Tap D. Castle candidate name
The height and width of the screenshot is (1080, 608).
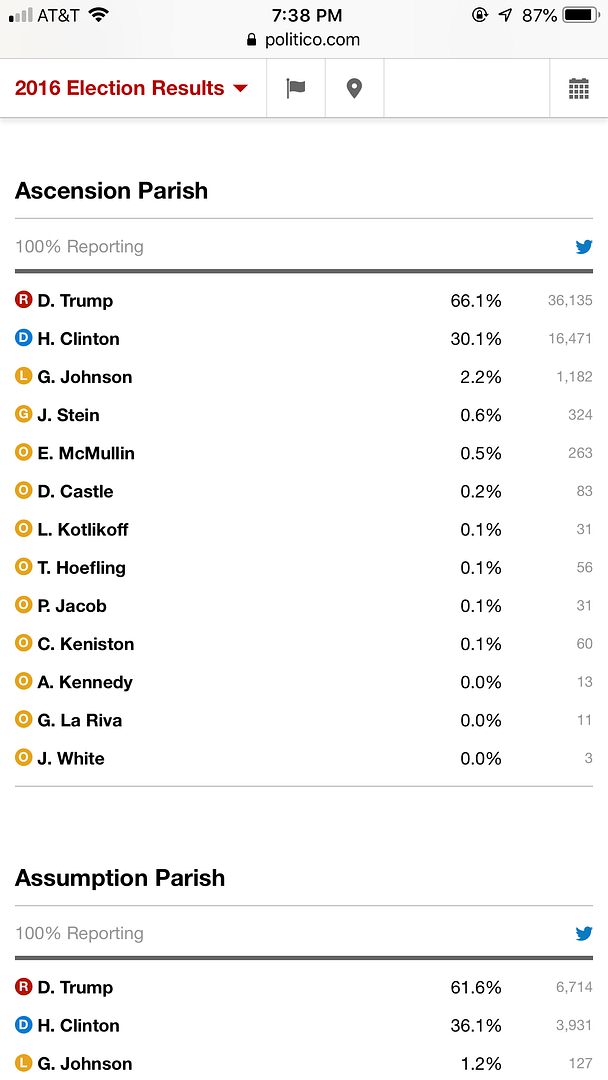click(x=75, y=491)
